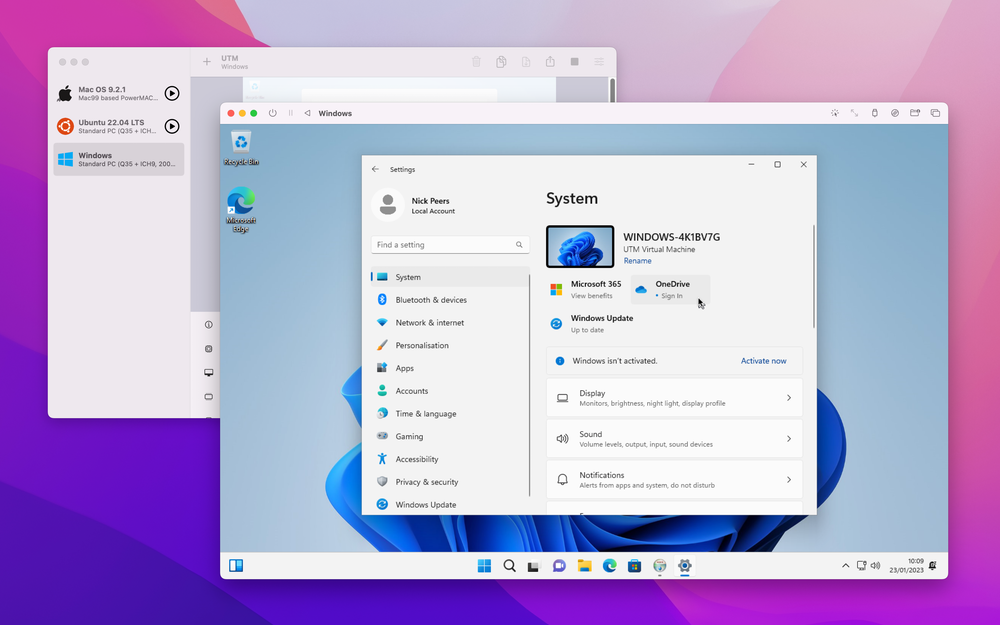Click Rename under the PC name
This screenshot has width=1000, height=625.
point(637,261)
